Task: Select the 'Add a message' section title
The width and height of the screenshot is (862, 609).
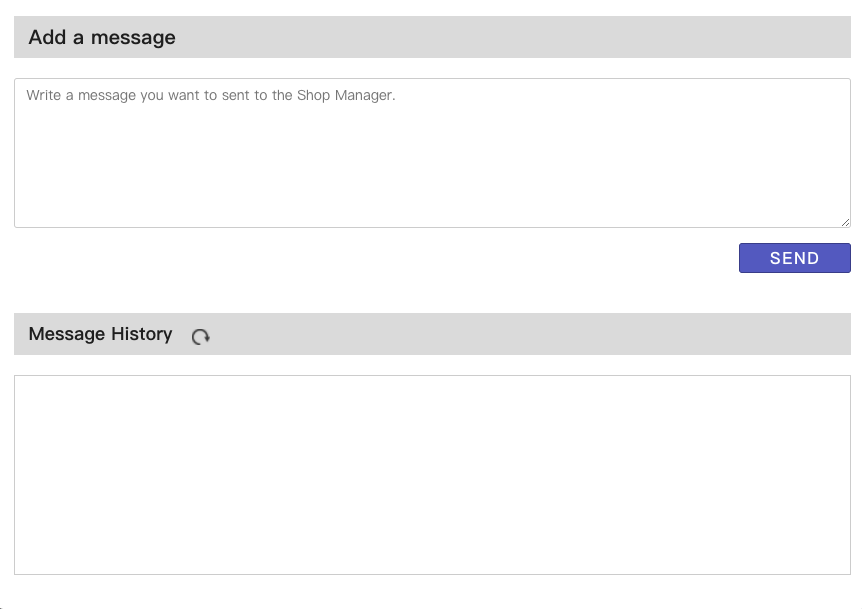Action: 102,37
